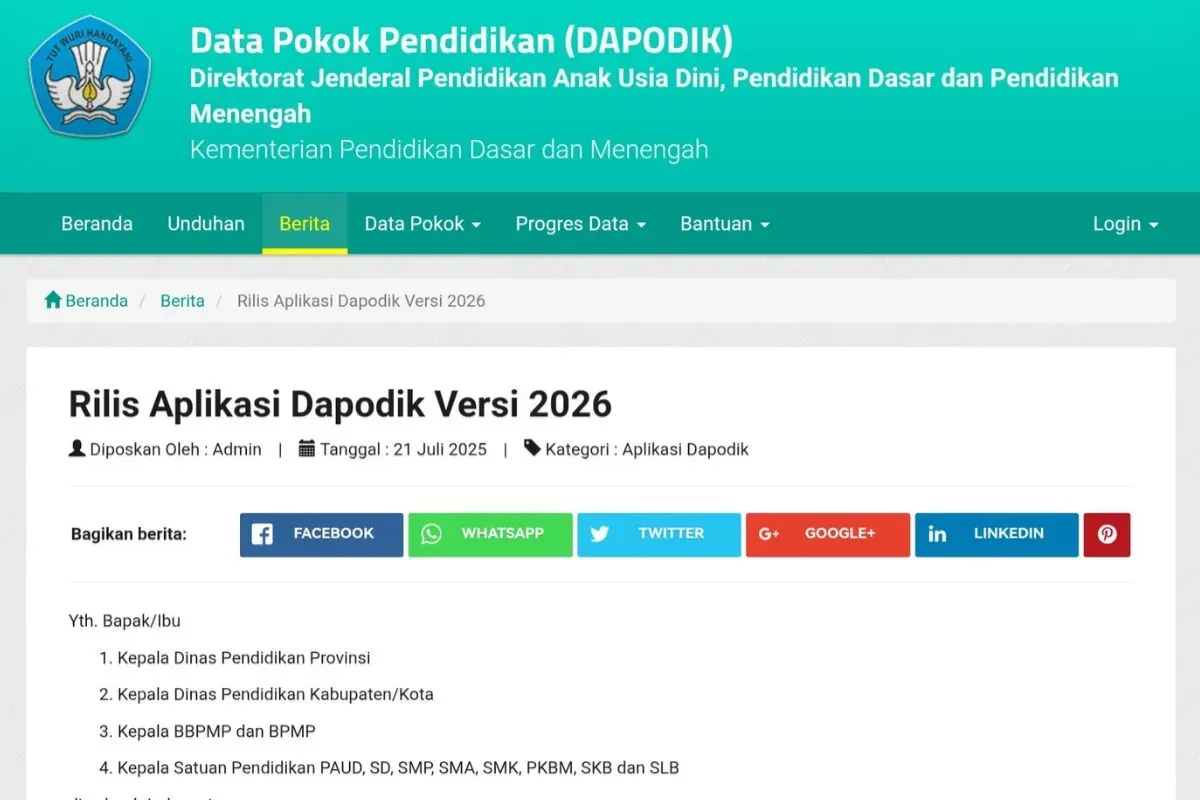Select the Berita tab in navbar
1200x800 pixels.
(x=305, y=224)
